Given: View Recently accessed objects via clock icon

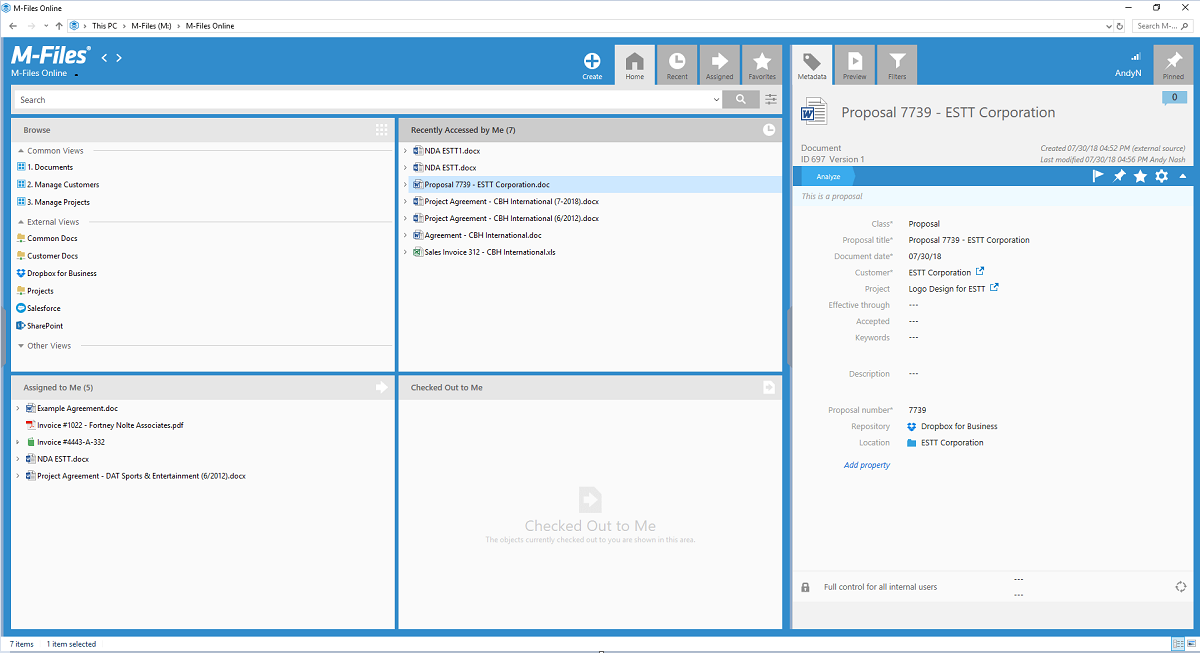Looking at the screenshot, I should pyautogui.click(x=677, y=63).
